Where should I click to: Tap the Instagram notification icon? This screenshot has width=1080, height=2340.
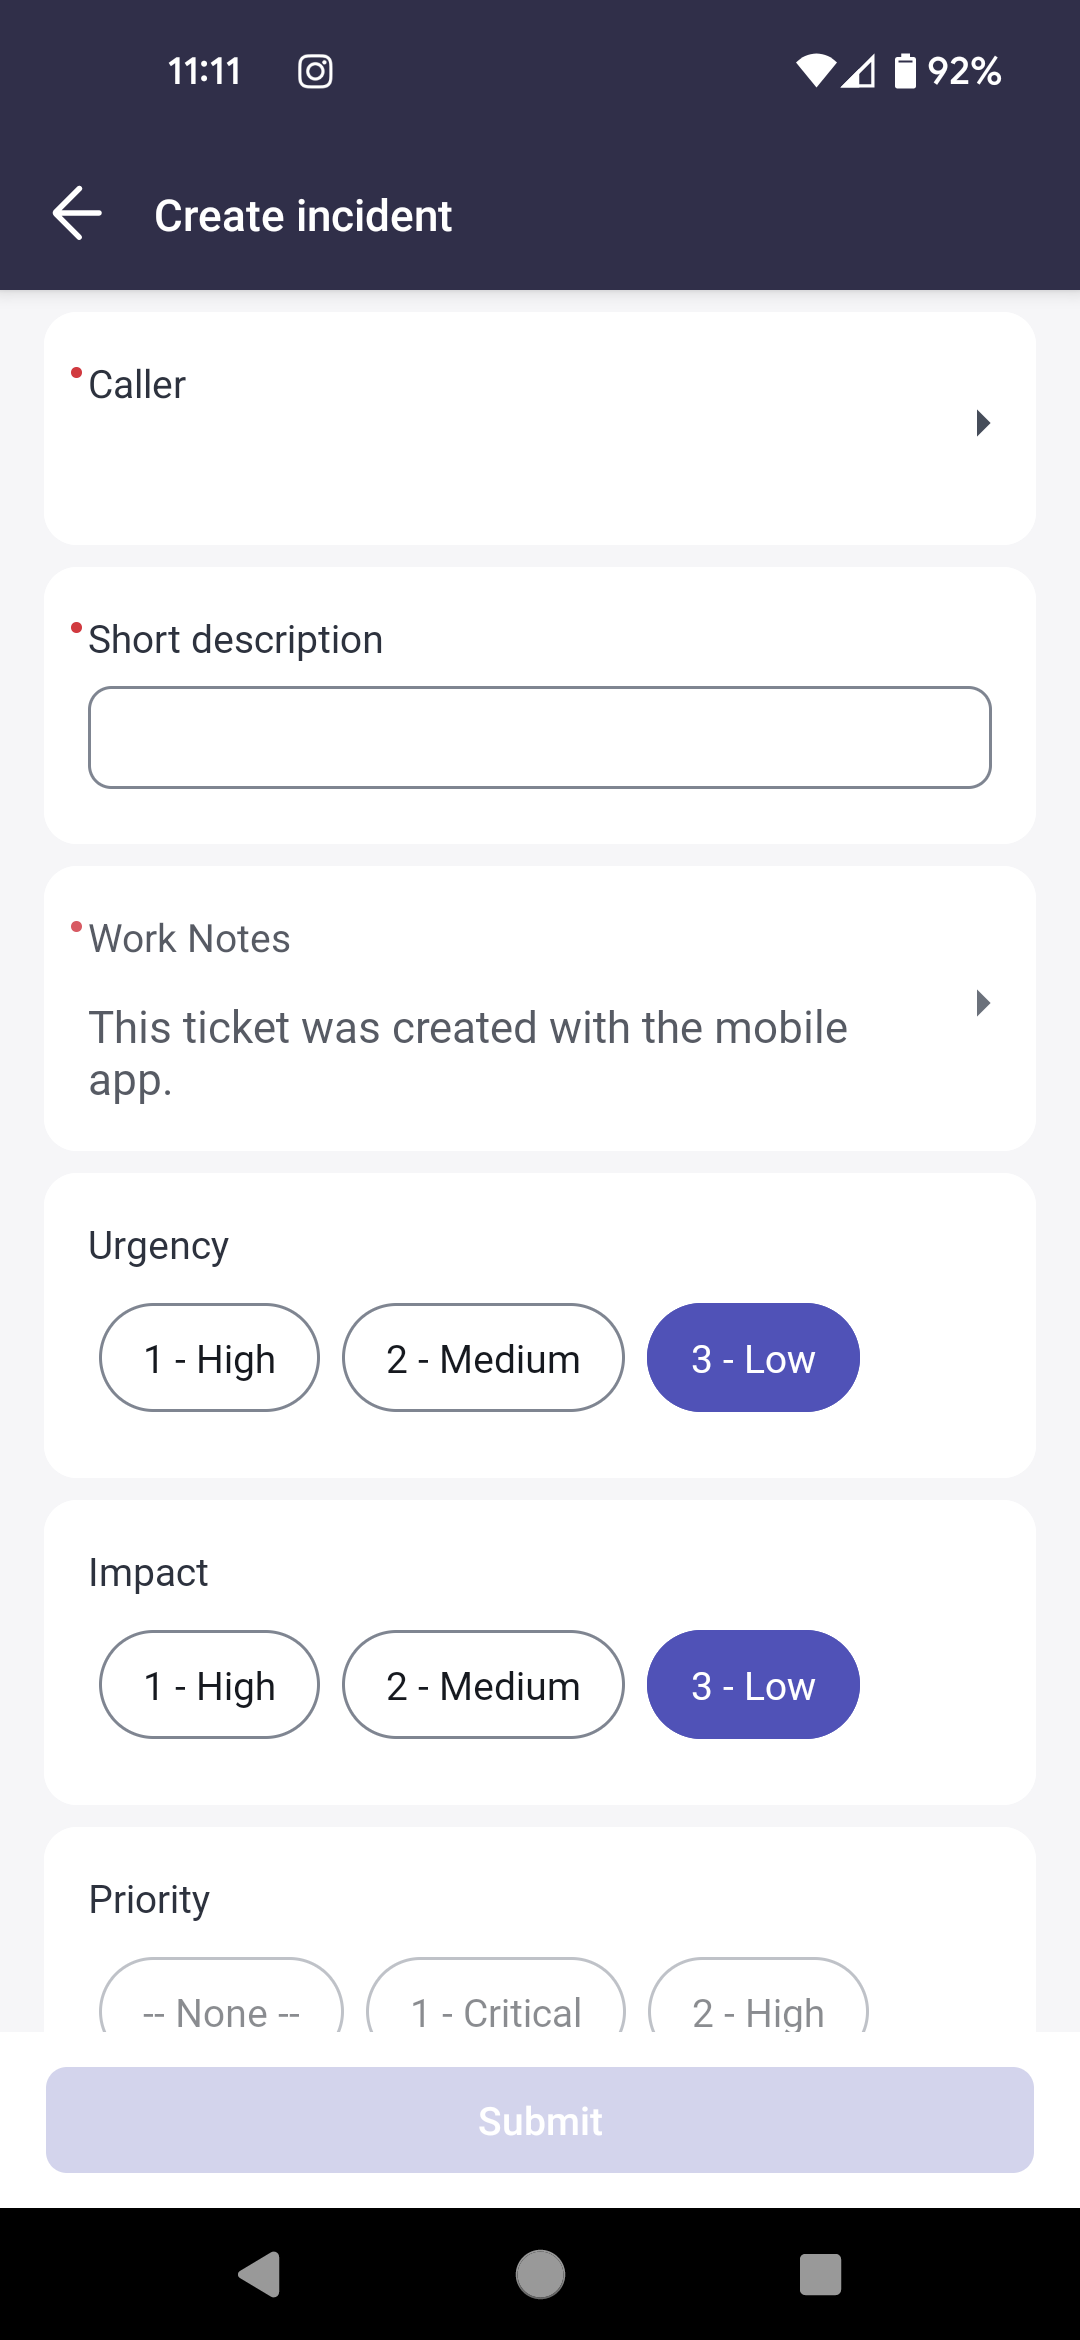(x=315, y=71)
